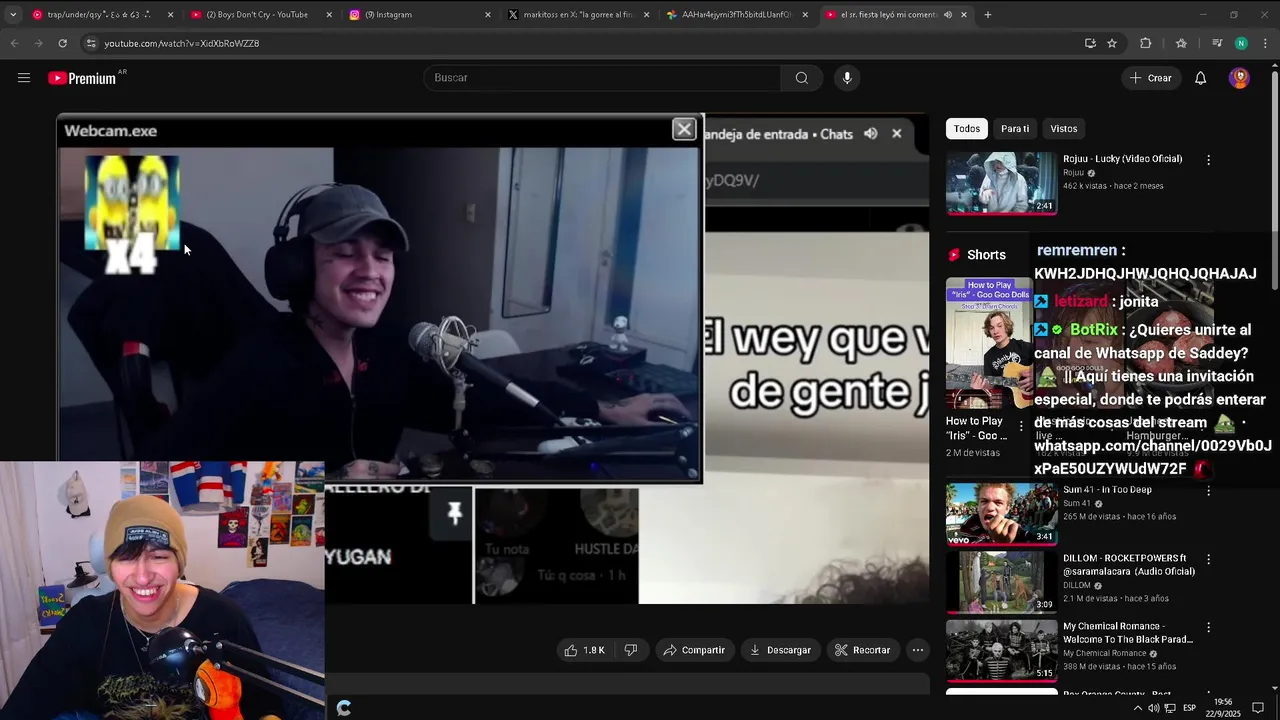The image size is (1280, 720).
Task: Open the taskbar volume control
Action: 1153,708
